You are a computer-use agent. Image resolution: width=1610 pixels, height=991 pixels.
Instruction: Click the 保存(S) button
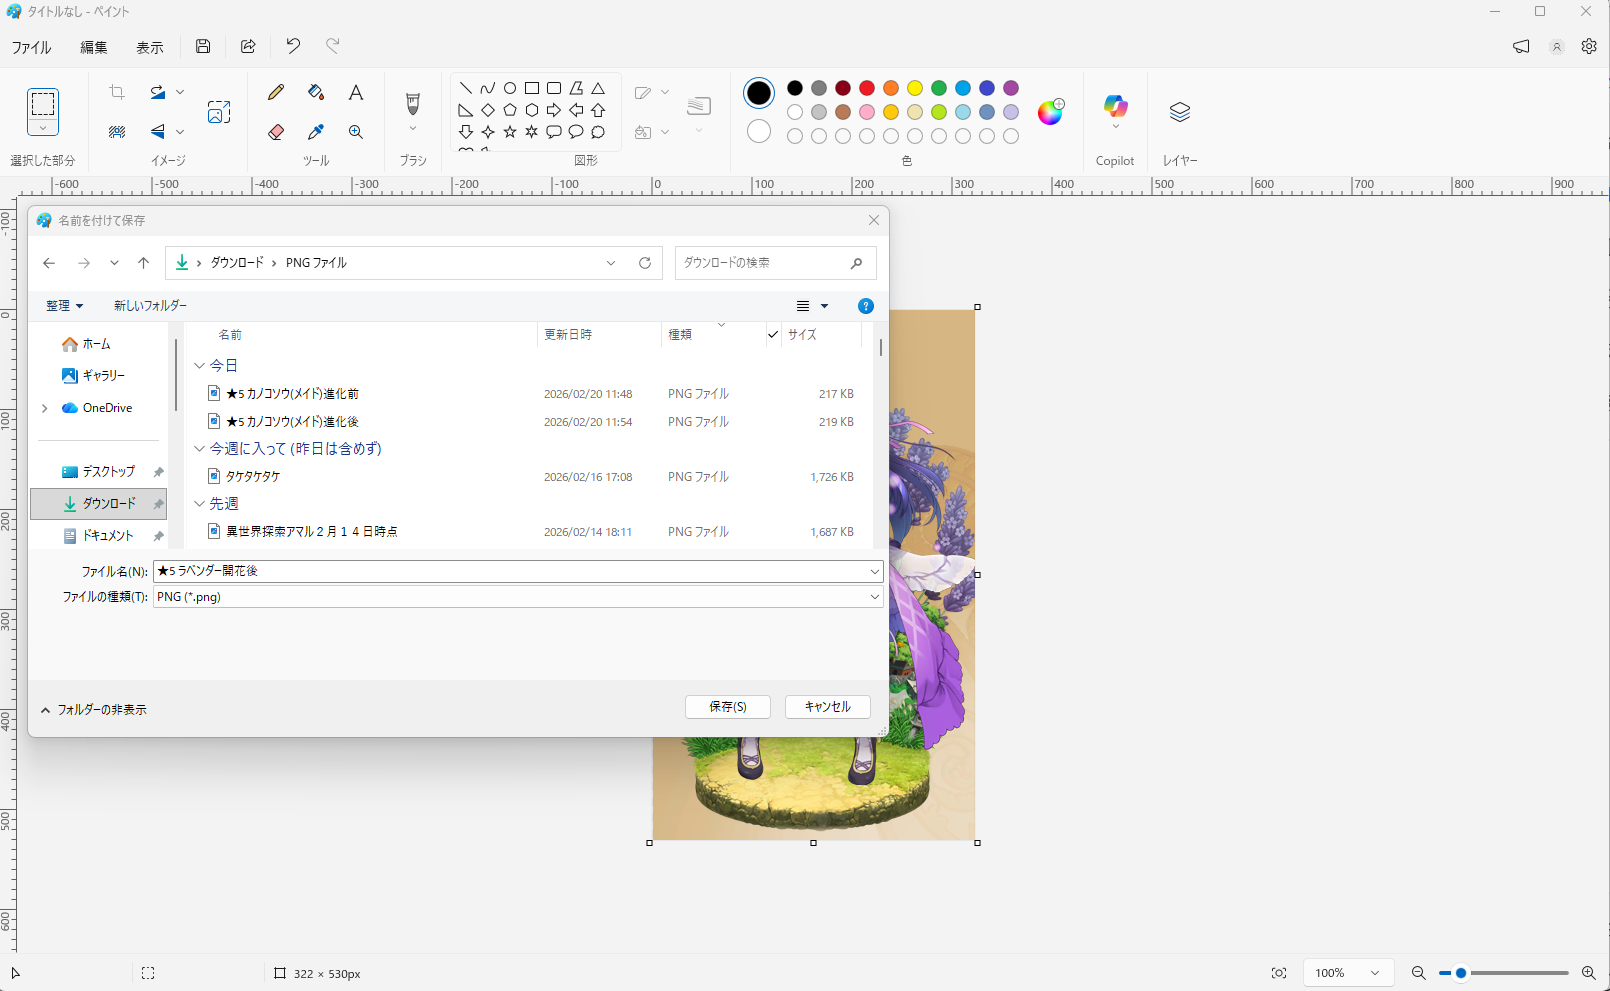[728, 707]
